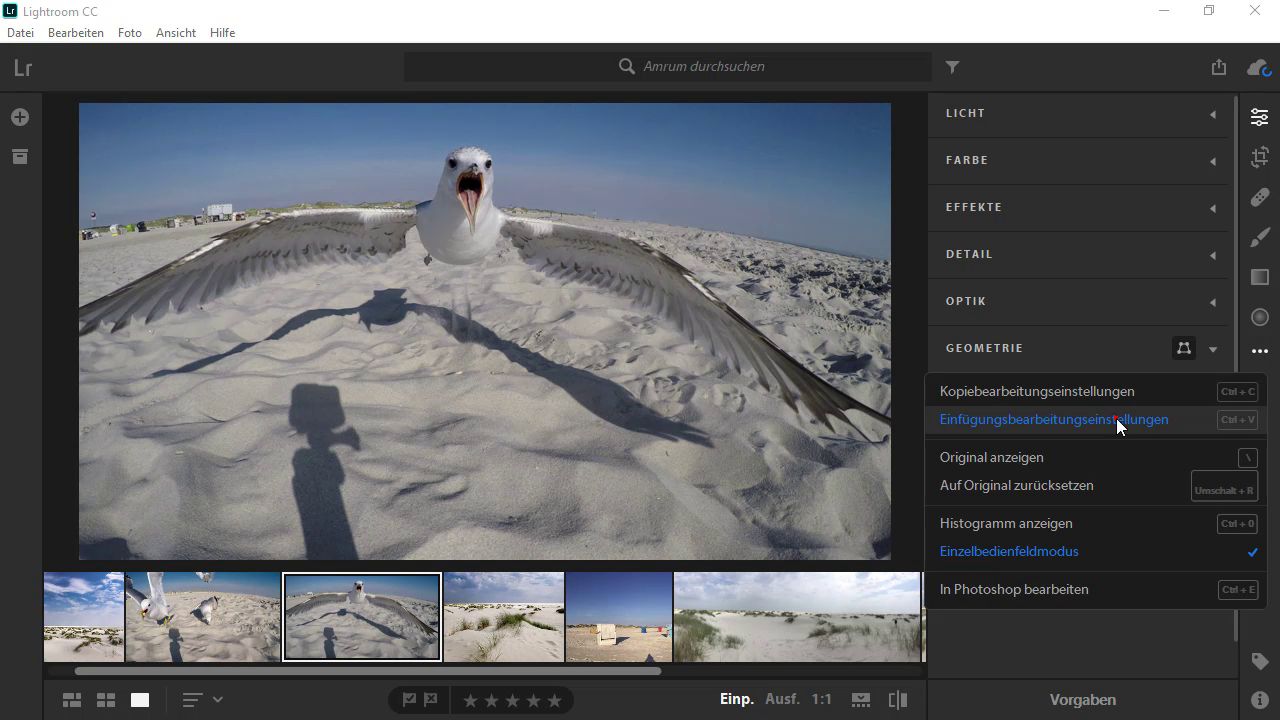The width and height of the screenshot is (1280, 720).
Task: Open the Ansicht menu
Action: 176,33
